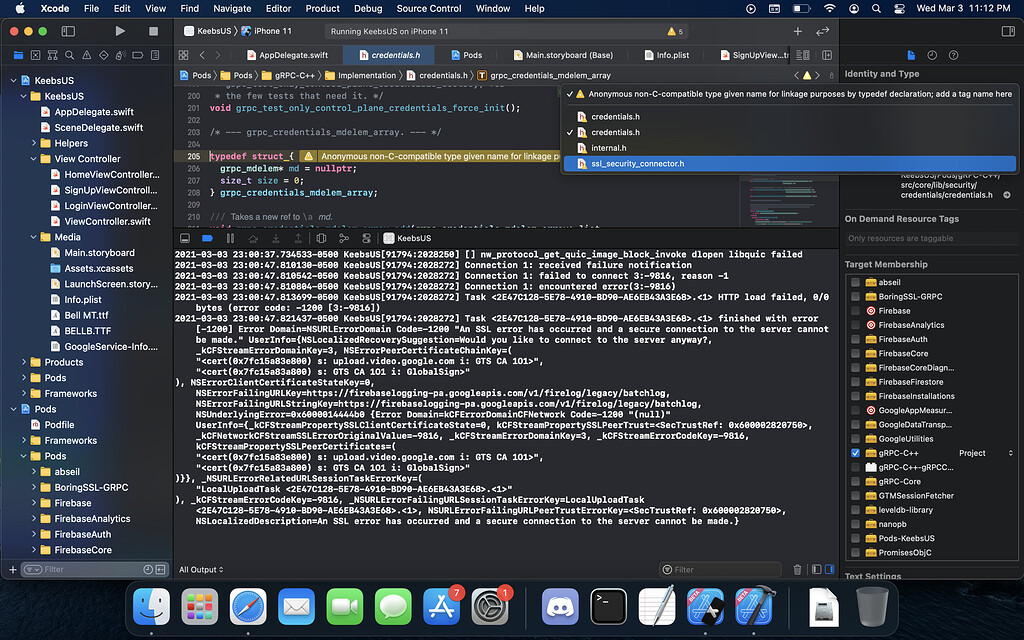Image resolution: width=1024 pixels, height=640 pixels.
Task: Open the Source Control menu
Action: 428,8
